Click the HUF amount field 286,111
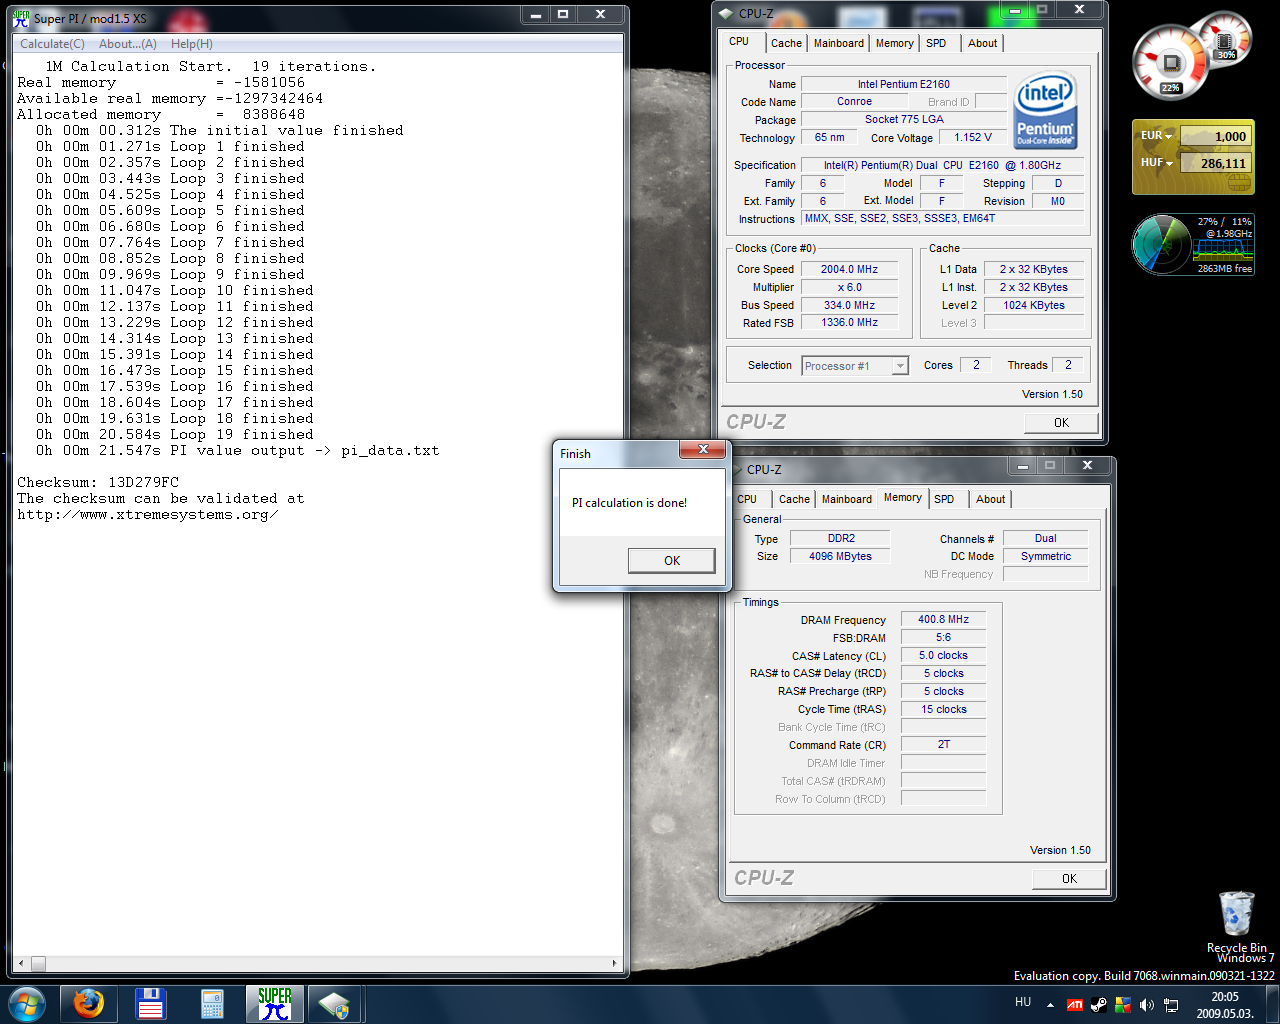1280x1024 pixels. pyautogui.click(x=1215, y=163)
